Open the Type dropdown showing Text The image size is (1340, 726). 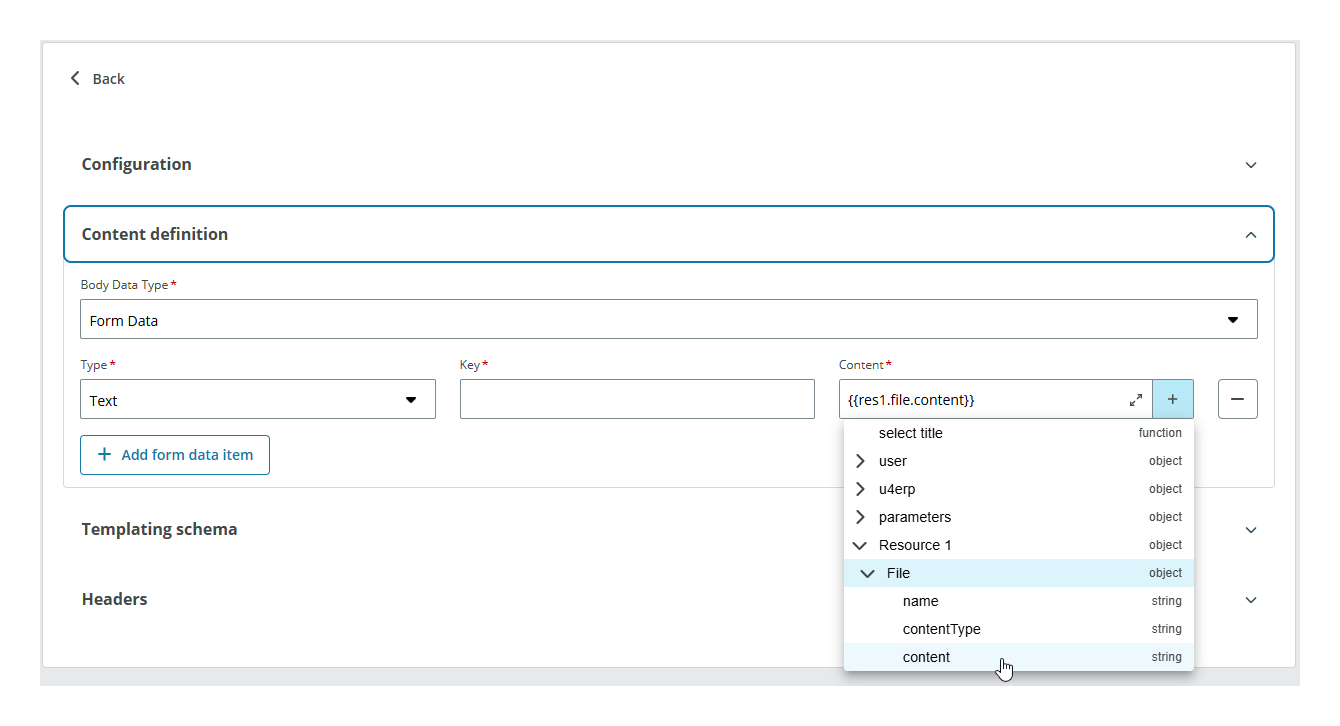pyautogui.click(x=411, y=398)
